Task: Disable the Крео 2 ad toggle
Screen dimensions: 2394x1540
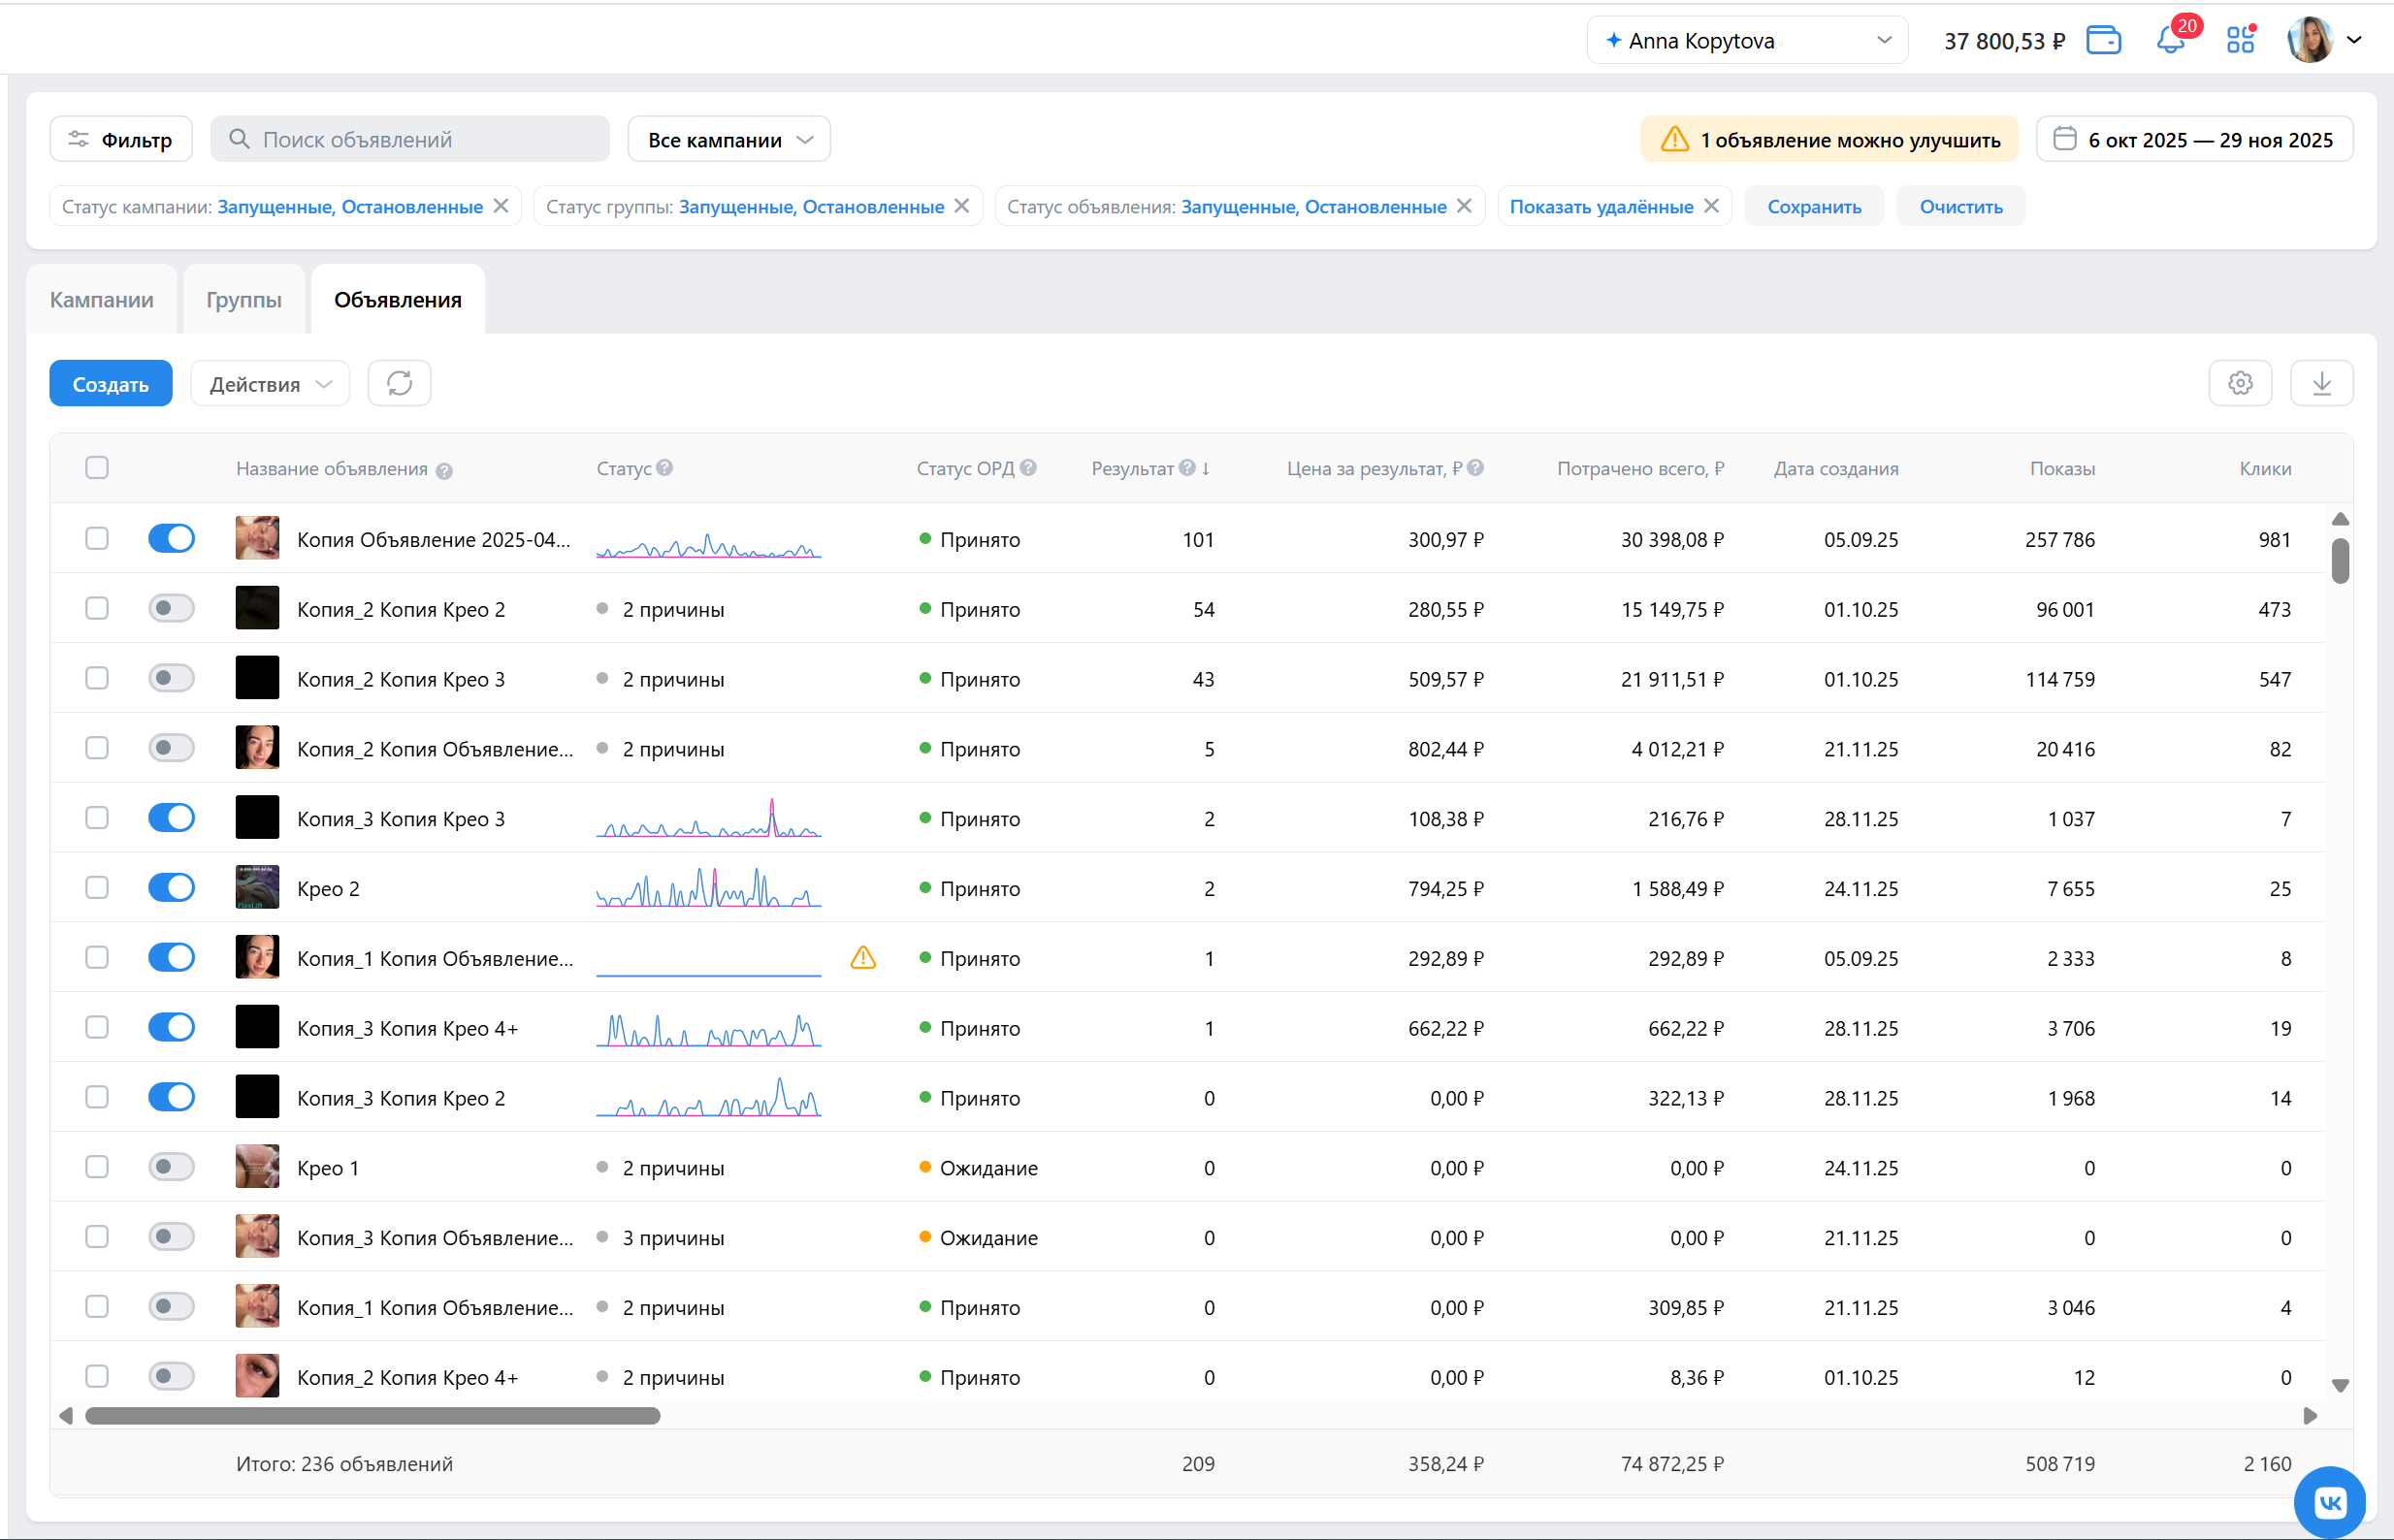Action: click(x=171, y=888)
